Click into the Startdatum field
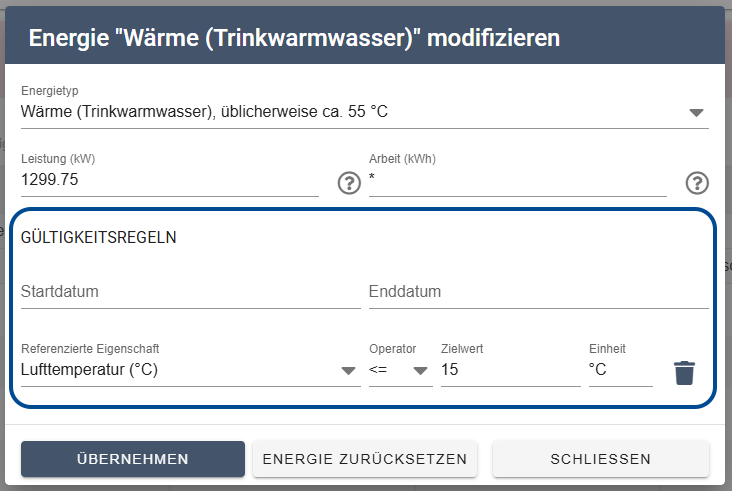 pyautogui.click(x=190, y=292)
